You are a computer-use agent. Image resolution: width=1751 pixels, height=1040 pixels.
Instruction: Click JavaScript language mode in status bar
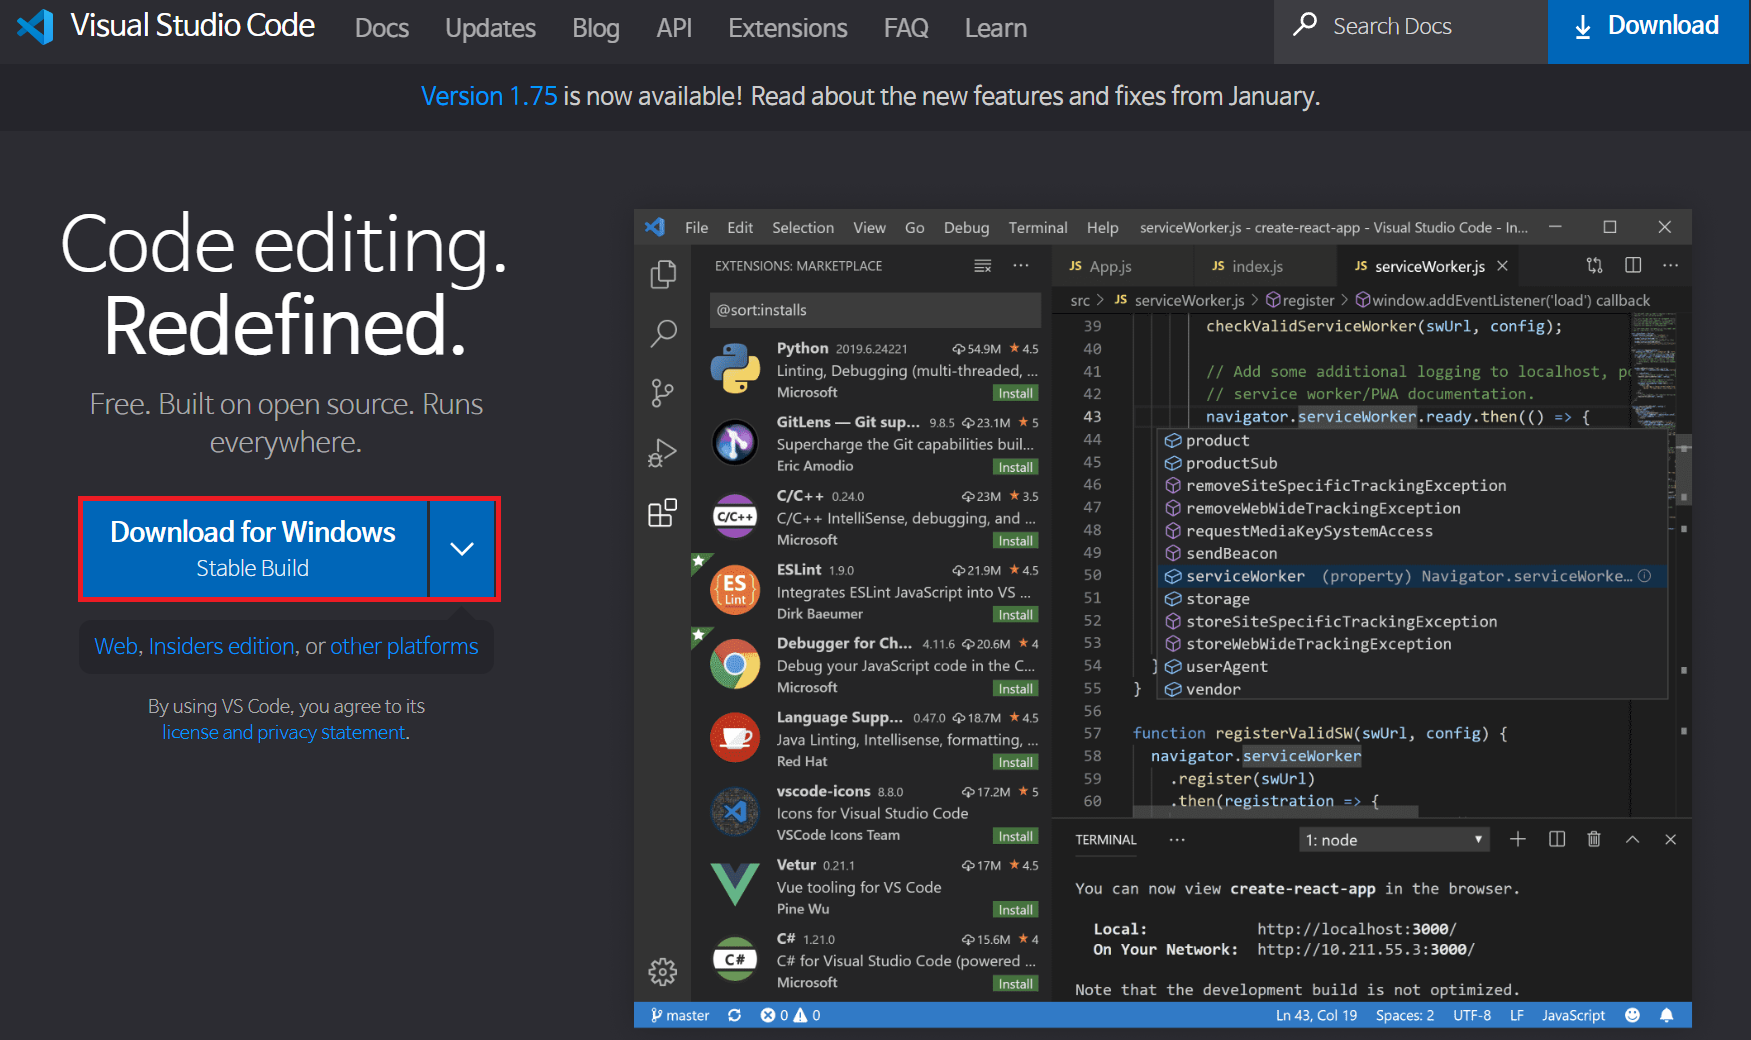(x=1573, y=1015)
